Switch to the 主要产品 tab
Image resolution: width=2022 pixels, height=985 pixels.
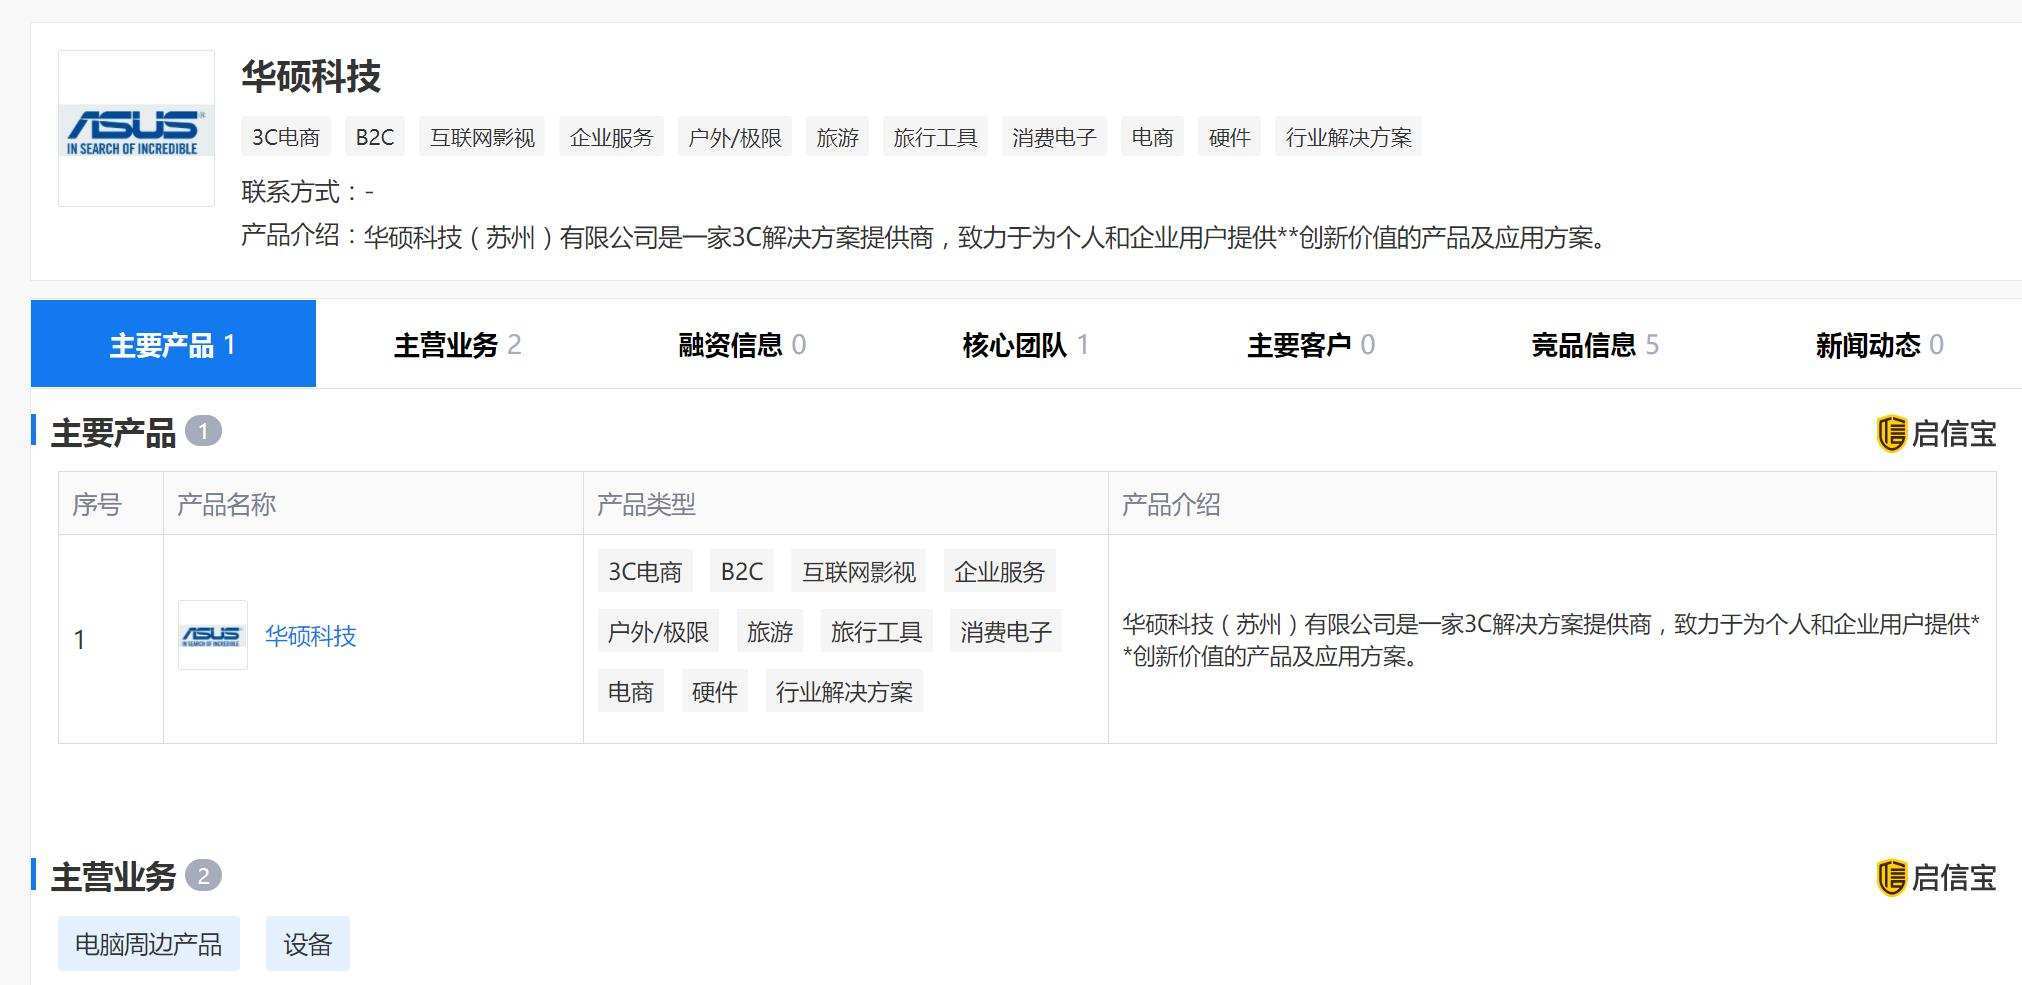click(x=173, y=344)
